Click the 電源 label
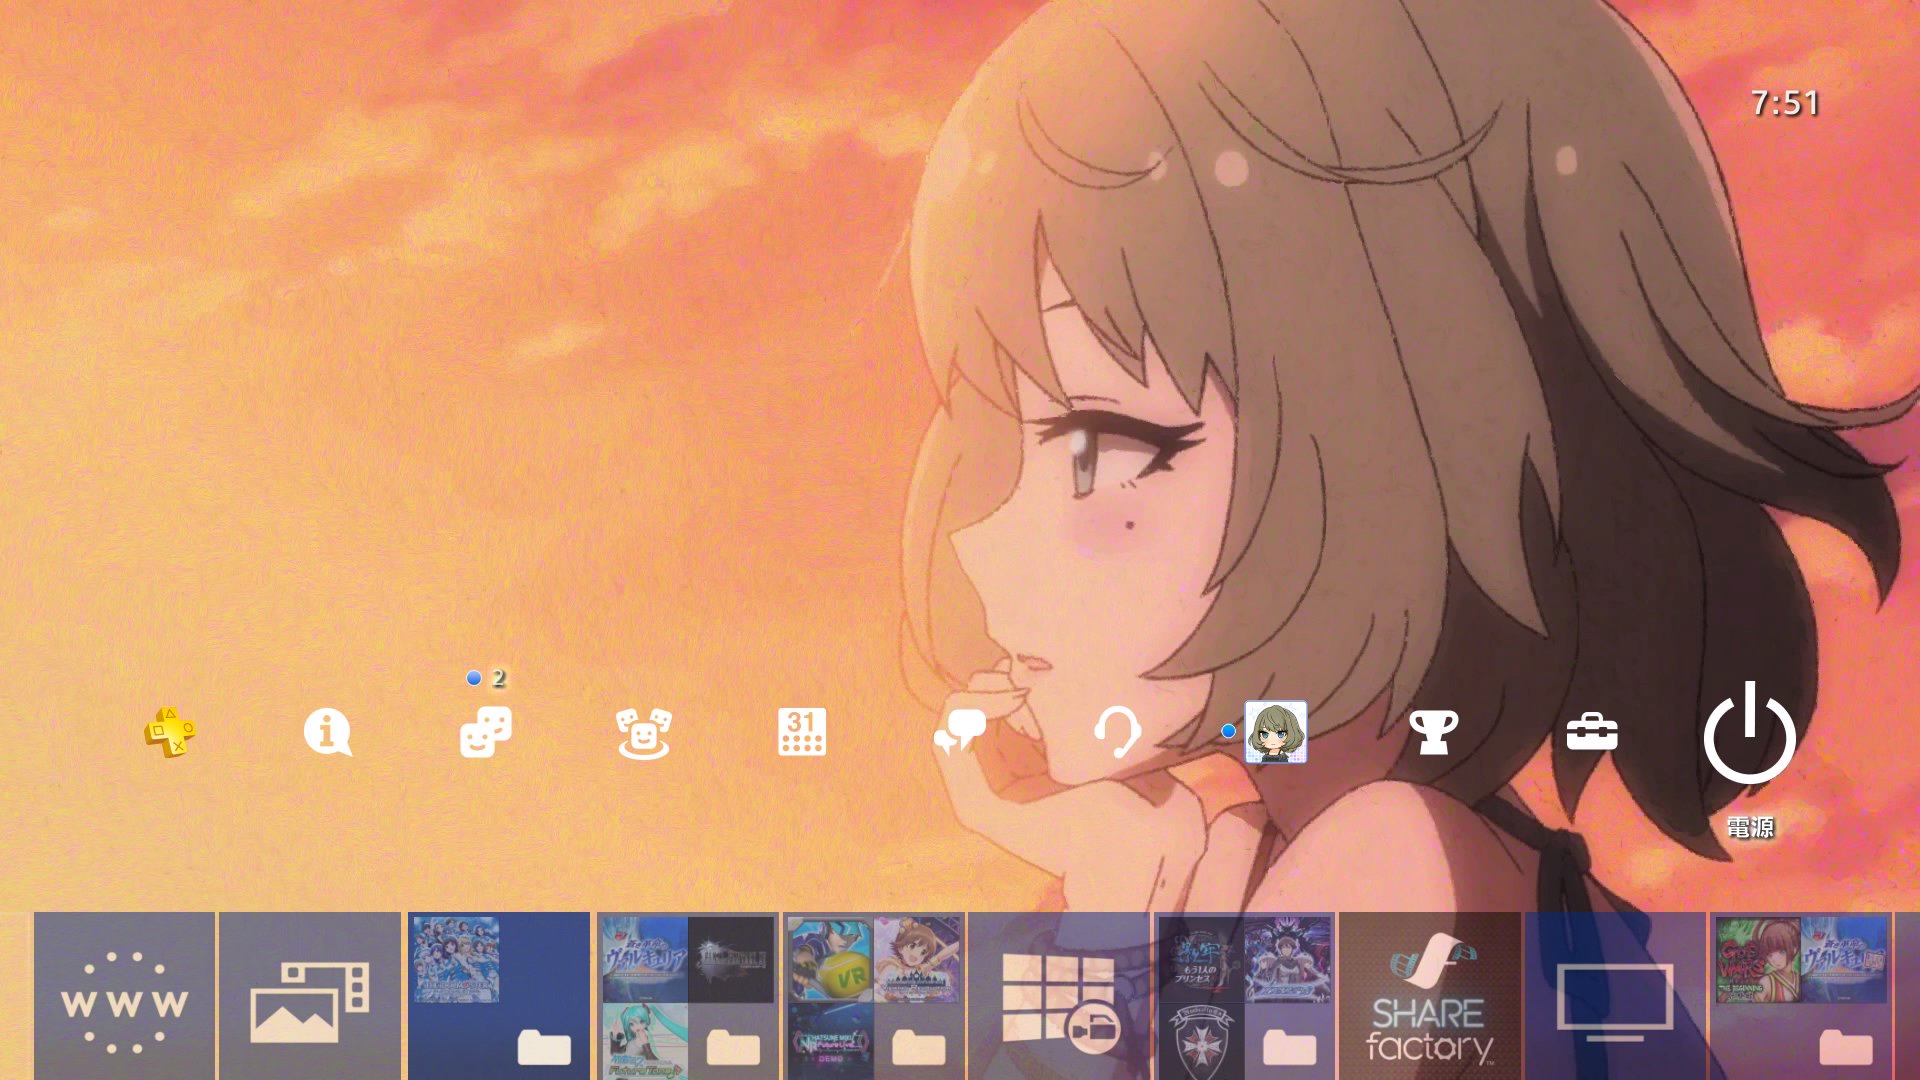1920x1080 pixels. click(1749, 827)
